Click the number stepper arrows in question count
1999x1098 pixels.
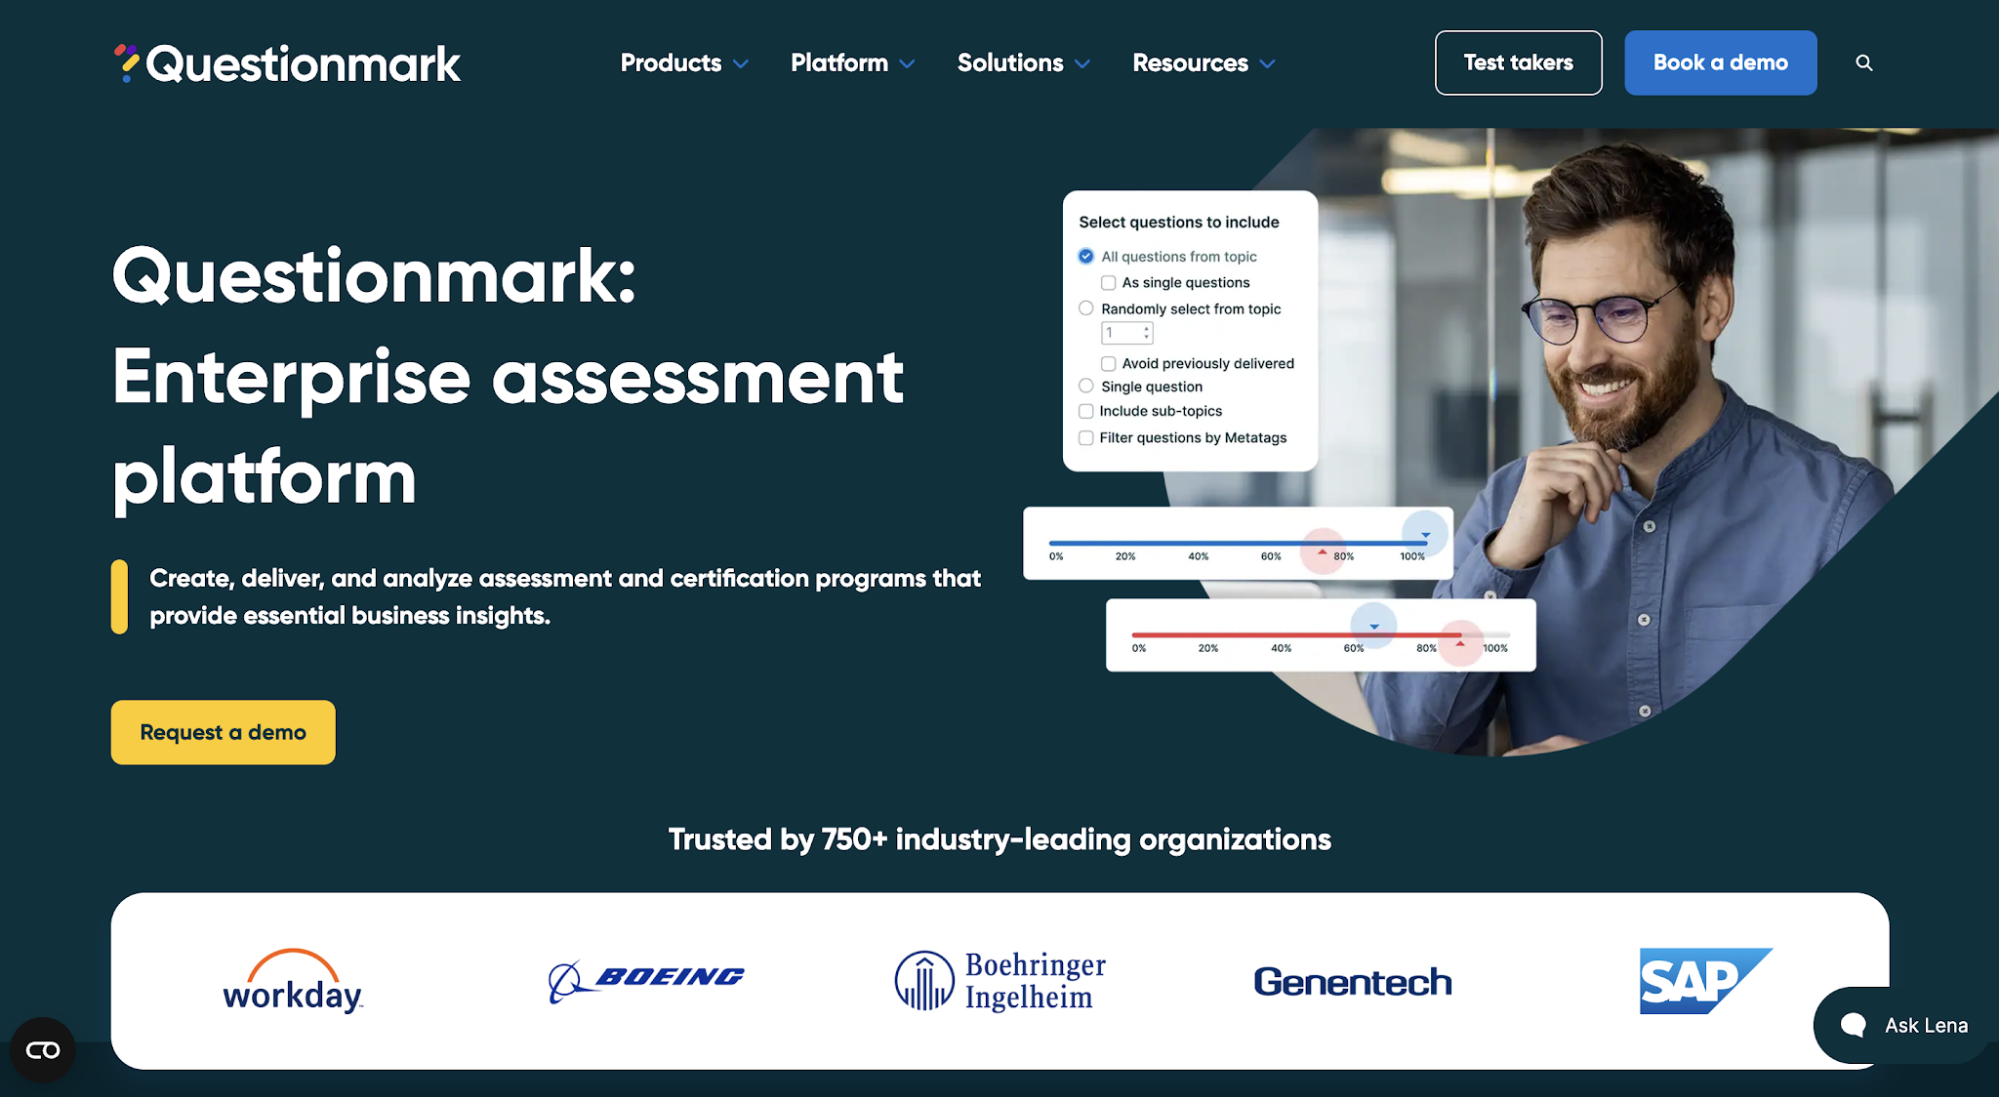[1146, 333]
